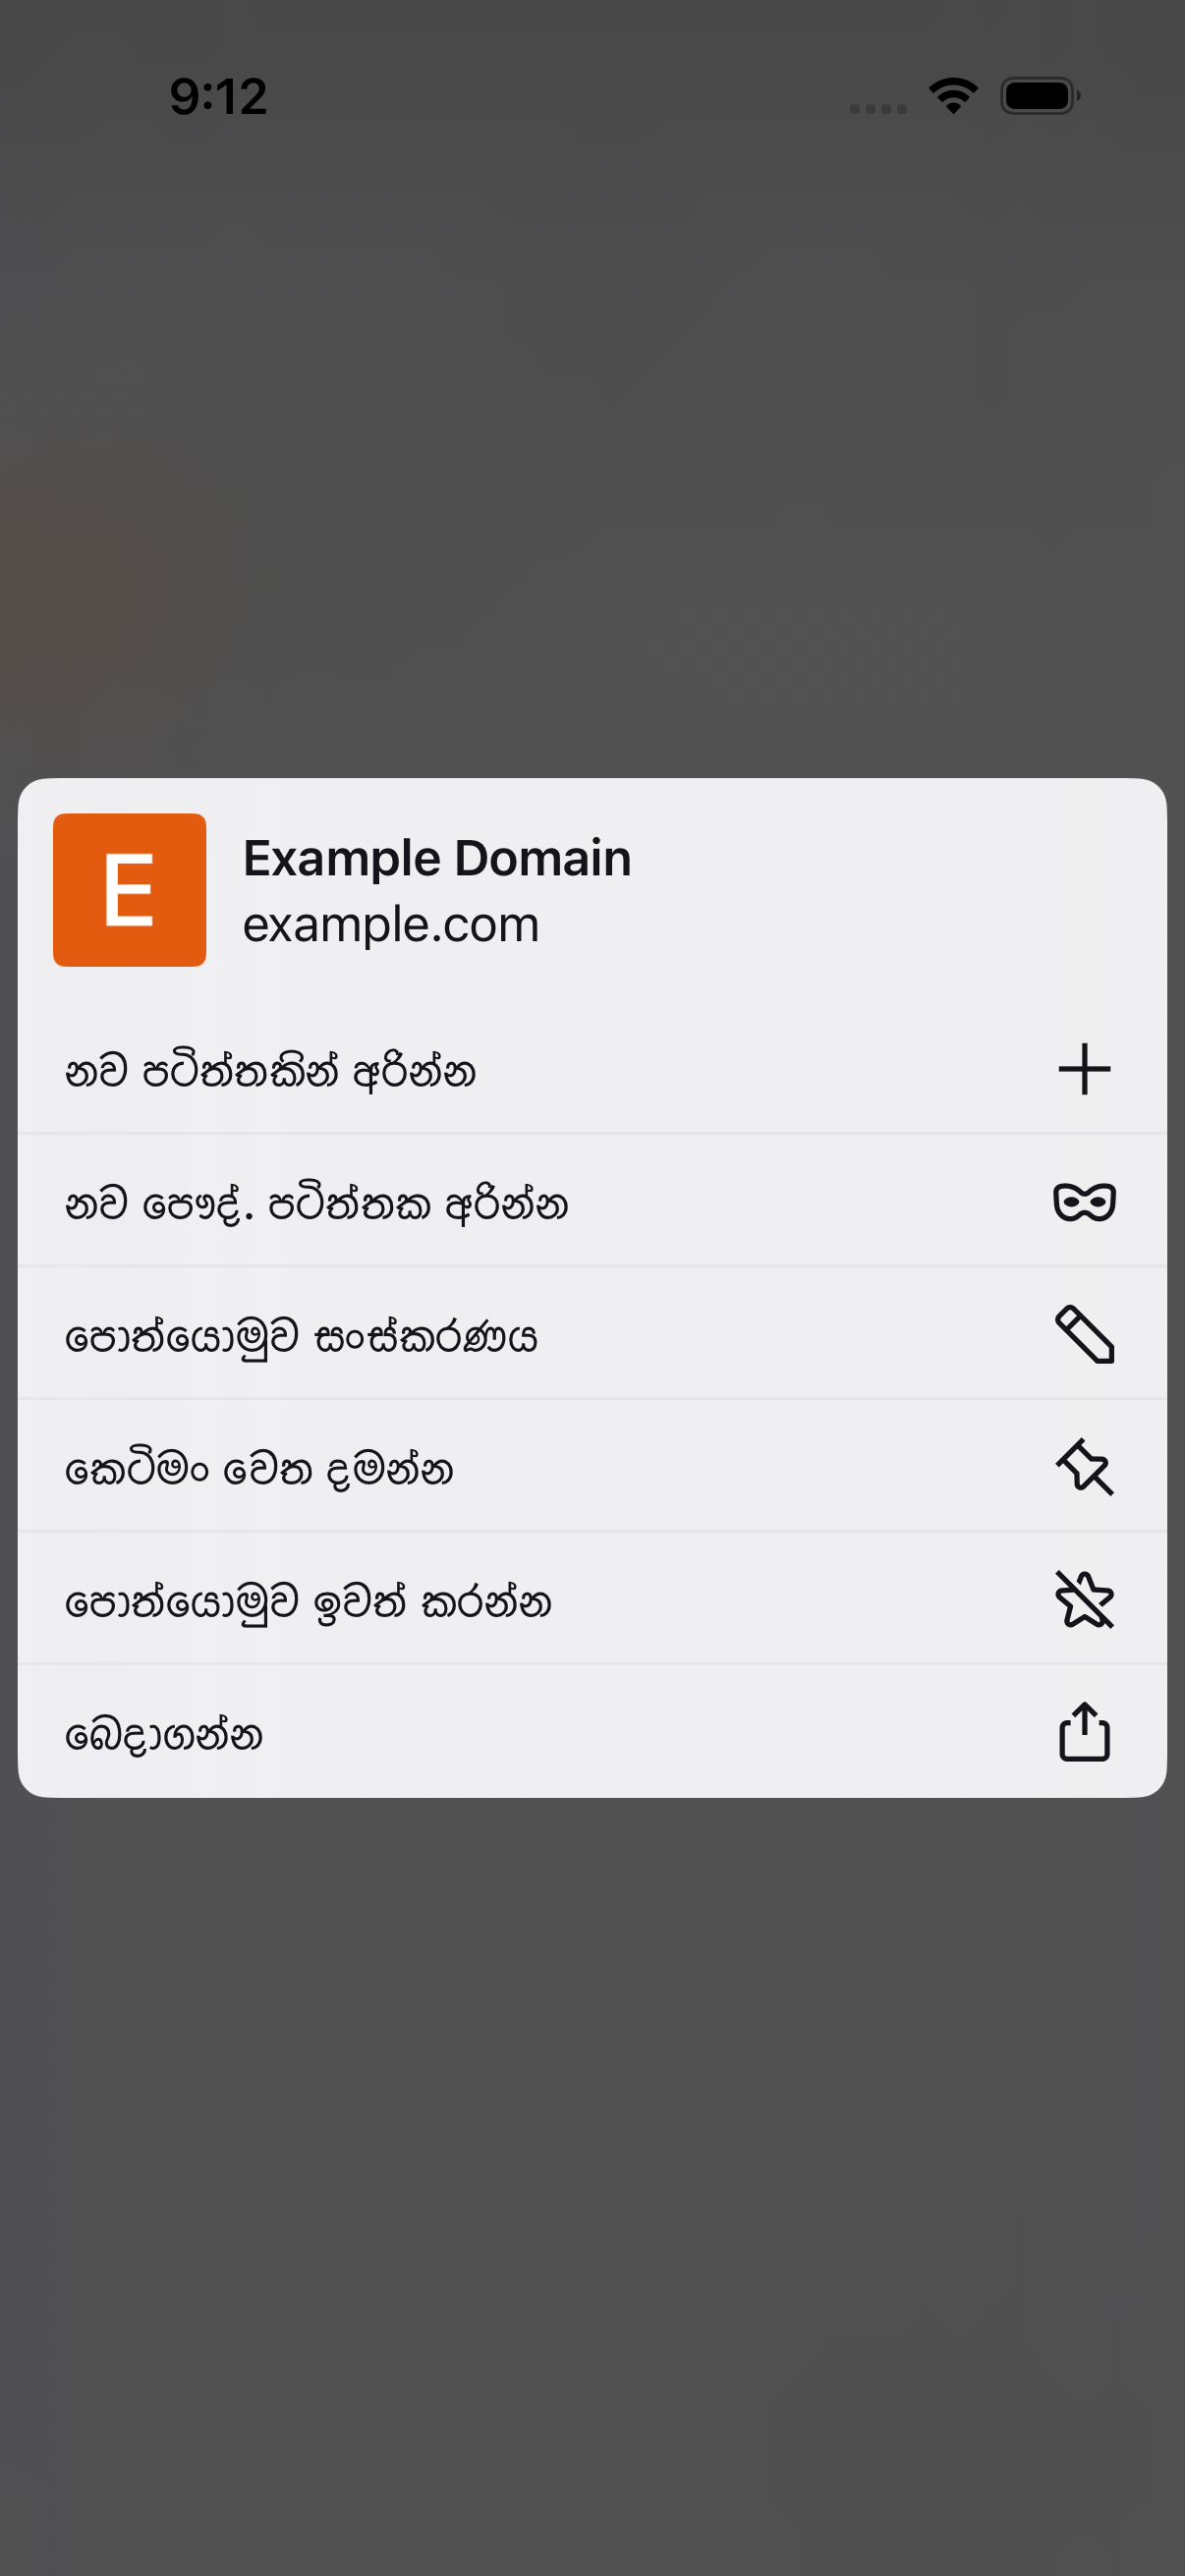This screenshot has width=1185, height=2576.
Task: Tap the battery indicator in status bar
Action: coord(1040,96)
